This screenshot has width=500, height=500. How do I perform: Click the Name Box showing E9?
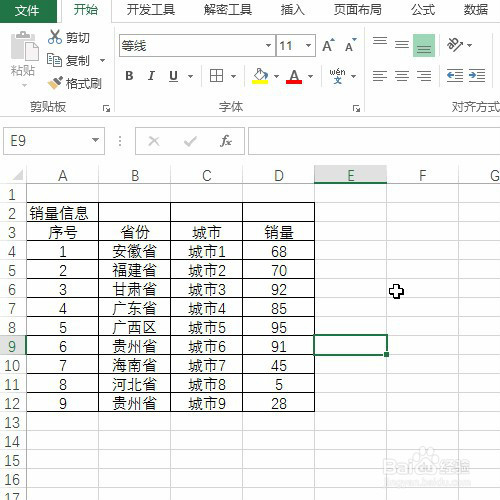(47, 141)
